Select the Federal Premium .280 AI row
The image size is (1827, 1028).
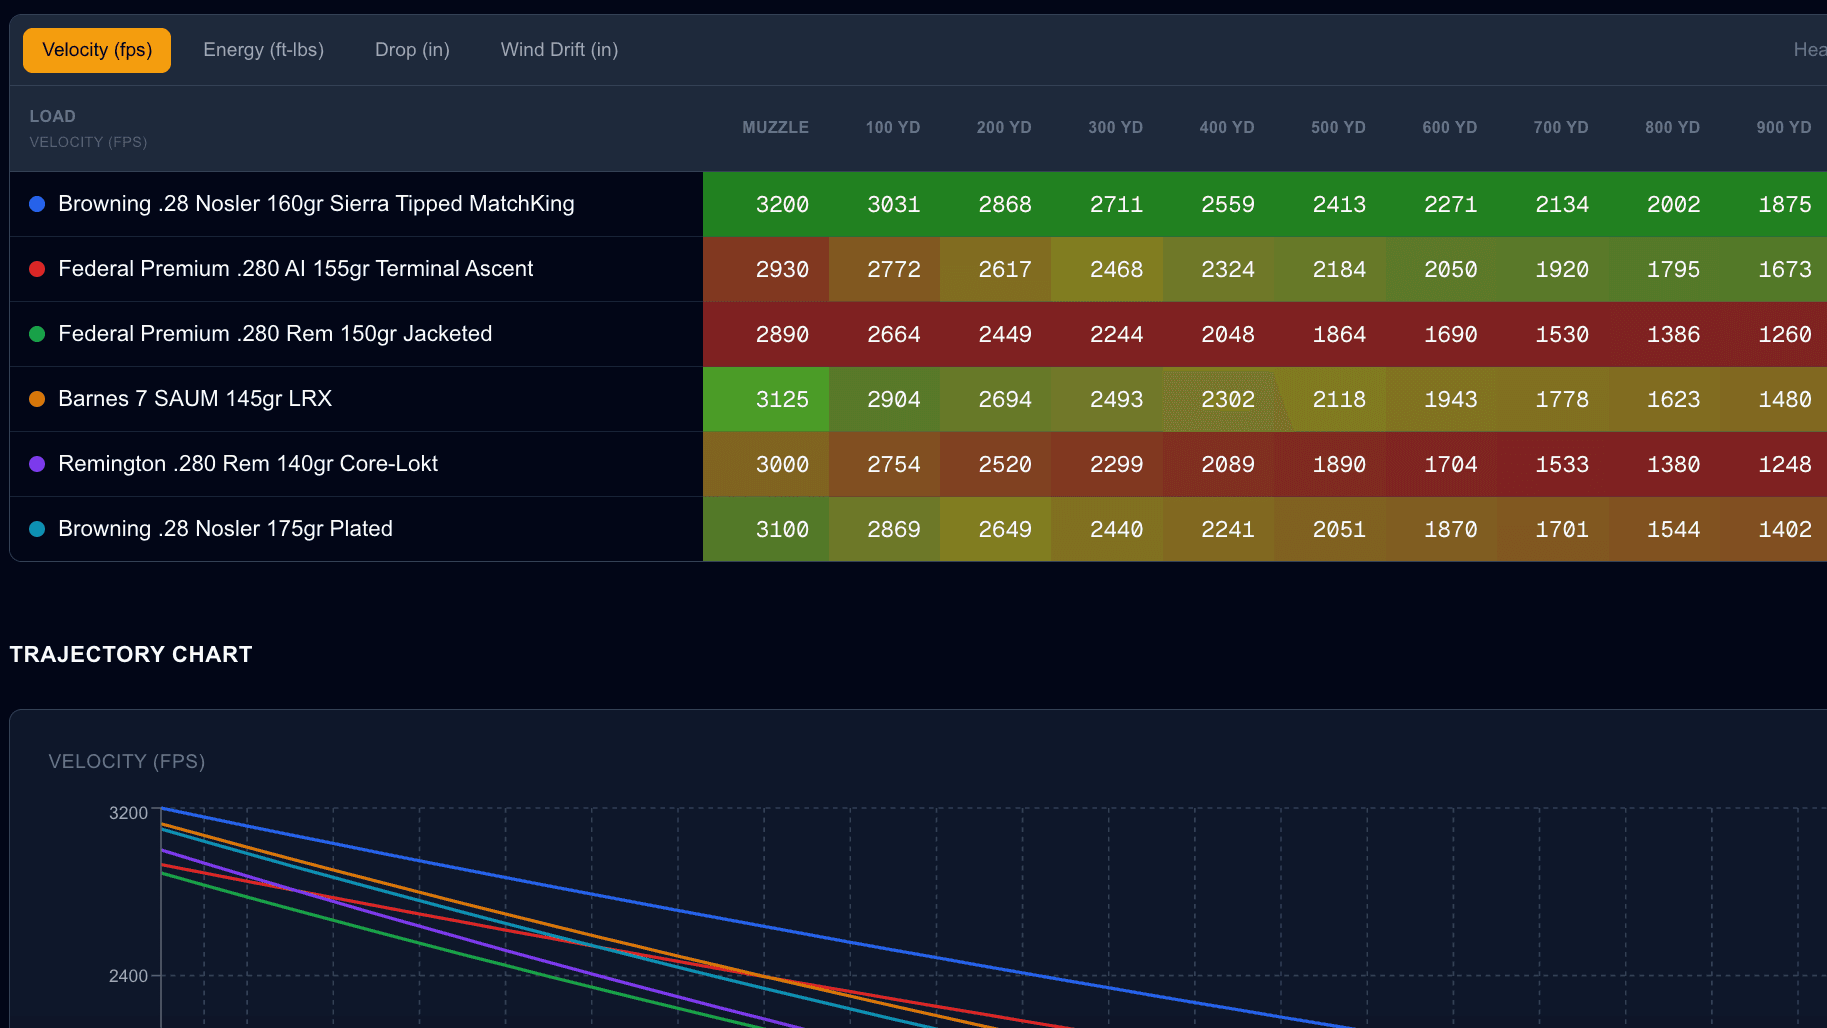tap(296, 269)
